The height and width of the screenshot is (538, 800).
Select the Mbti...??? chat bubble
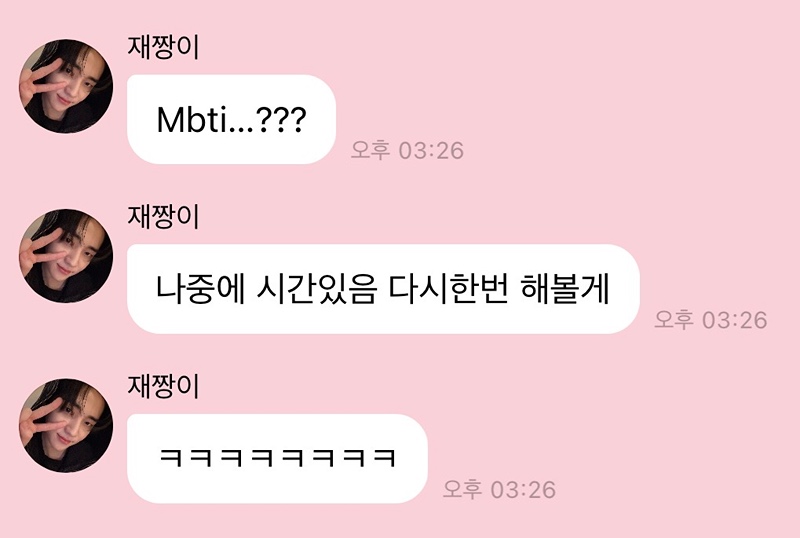pos(231,119)
